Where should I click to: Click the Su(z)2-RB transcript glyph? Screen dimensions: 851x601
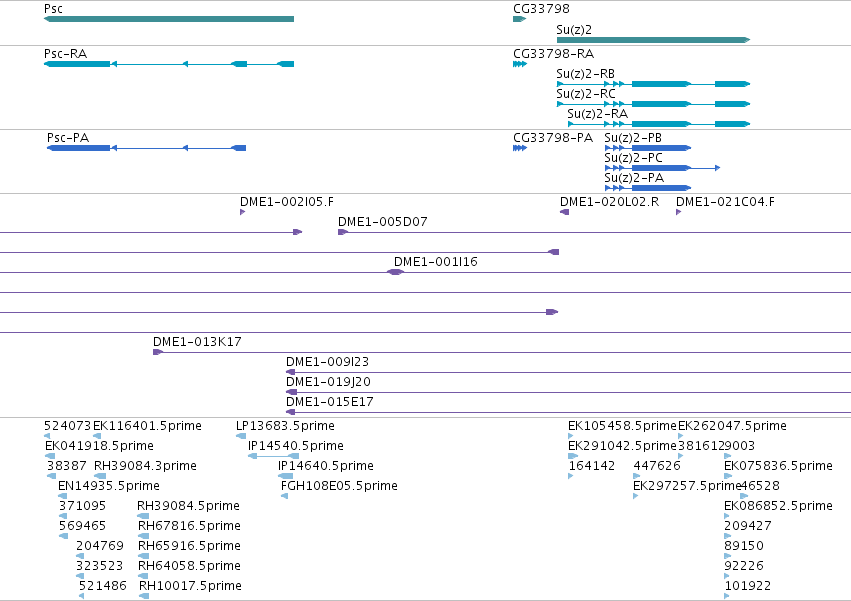(x=653, y=84)
